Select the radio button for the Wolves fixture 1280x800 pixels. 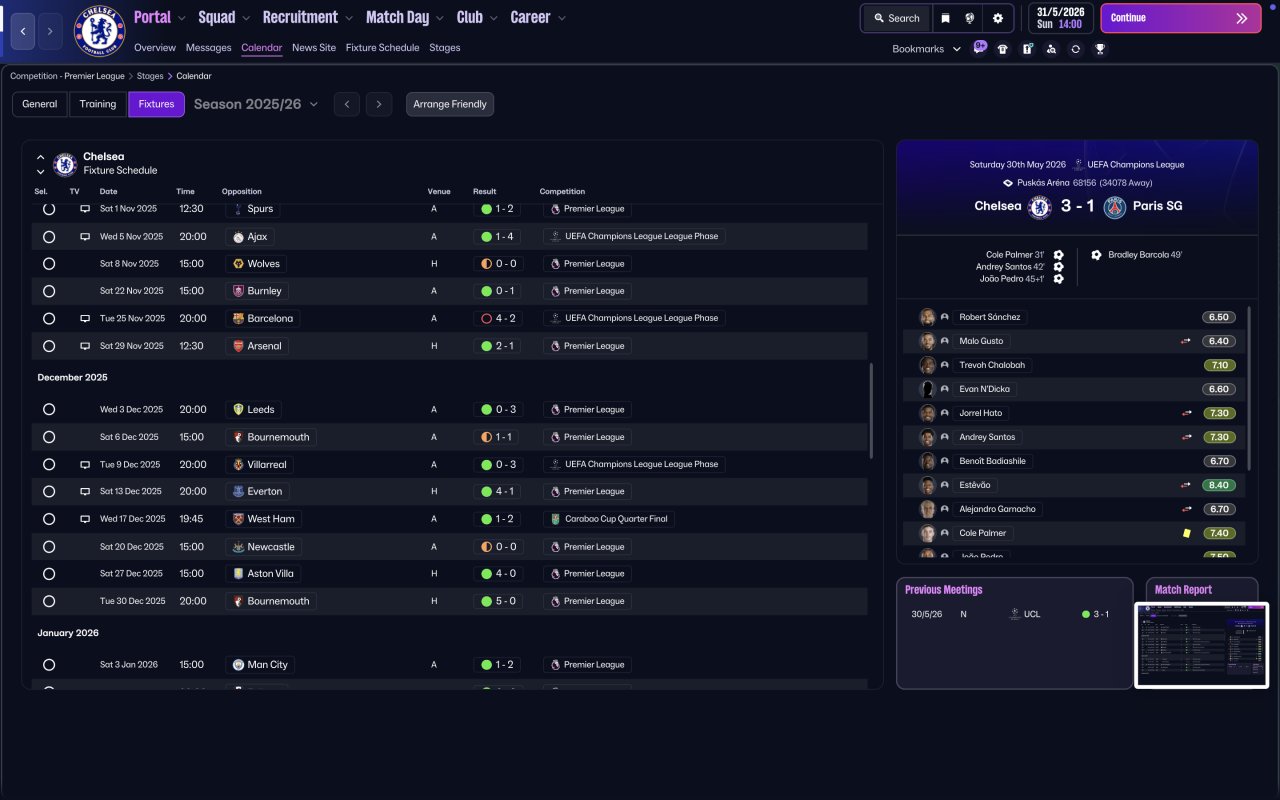tap(49, 264)
